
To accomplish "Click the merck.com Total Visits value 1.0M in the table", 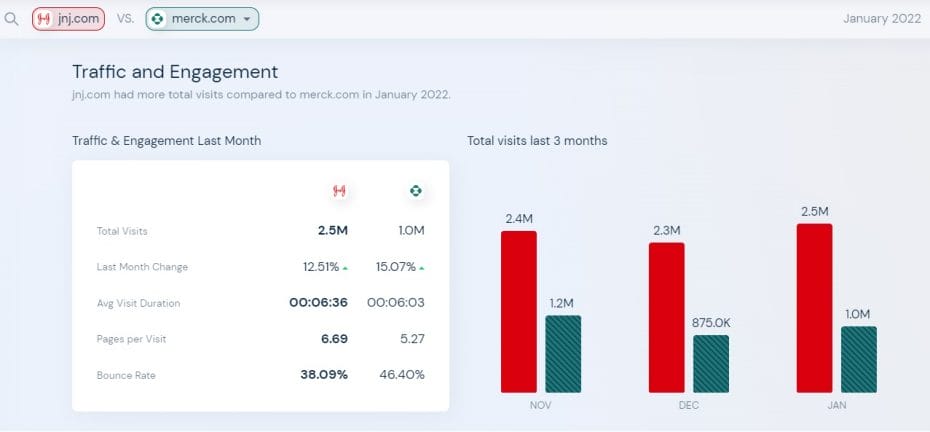I will [x=411, y=231].
